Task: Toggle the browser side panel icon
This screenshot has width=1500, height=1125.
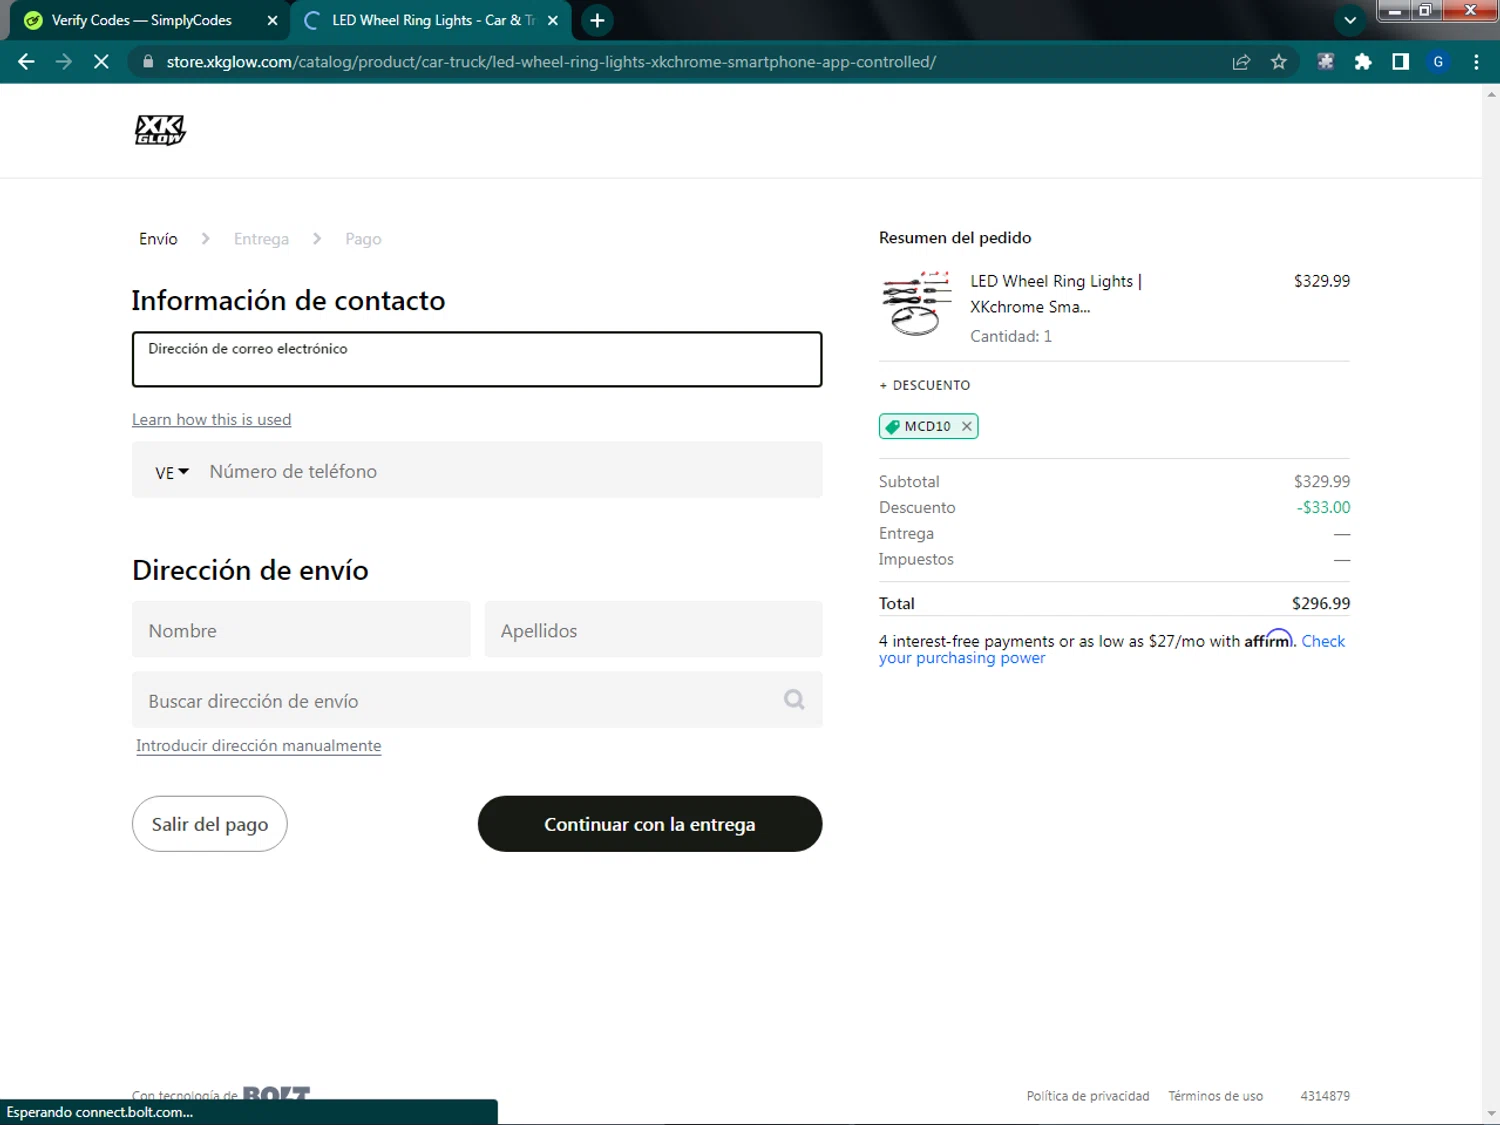Action: point(1400,62)
